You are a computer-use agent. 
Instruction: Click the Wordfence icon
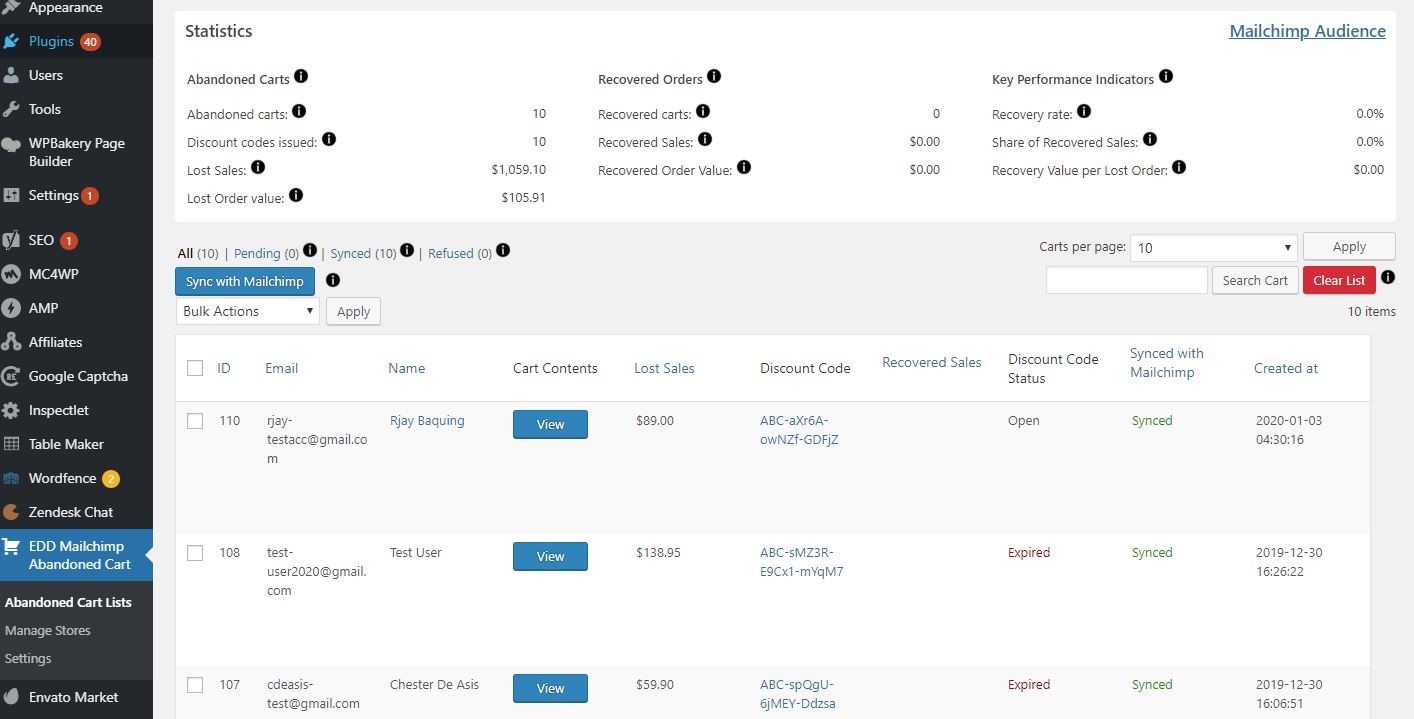(x=11, y=479)
